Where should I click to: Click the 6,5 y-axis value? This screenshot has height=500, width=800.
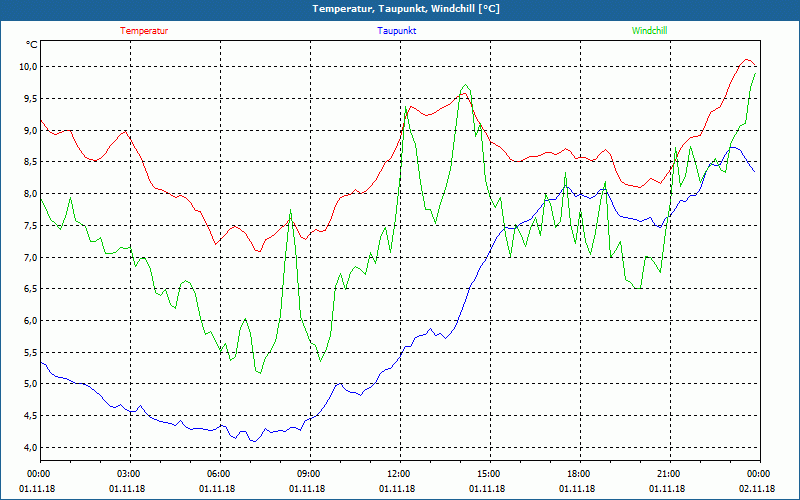click(31, 289)
